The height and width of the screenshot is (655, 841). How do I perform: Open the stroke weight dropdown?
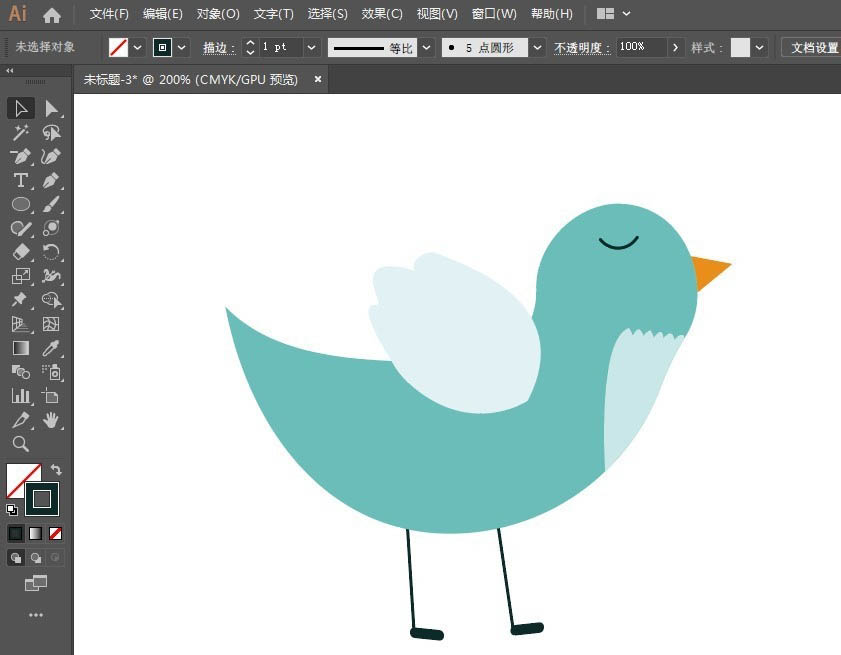[311, 48]
